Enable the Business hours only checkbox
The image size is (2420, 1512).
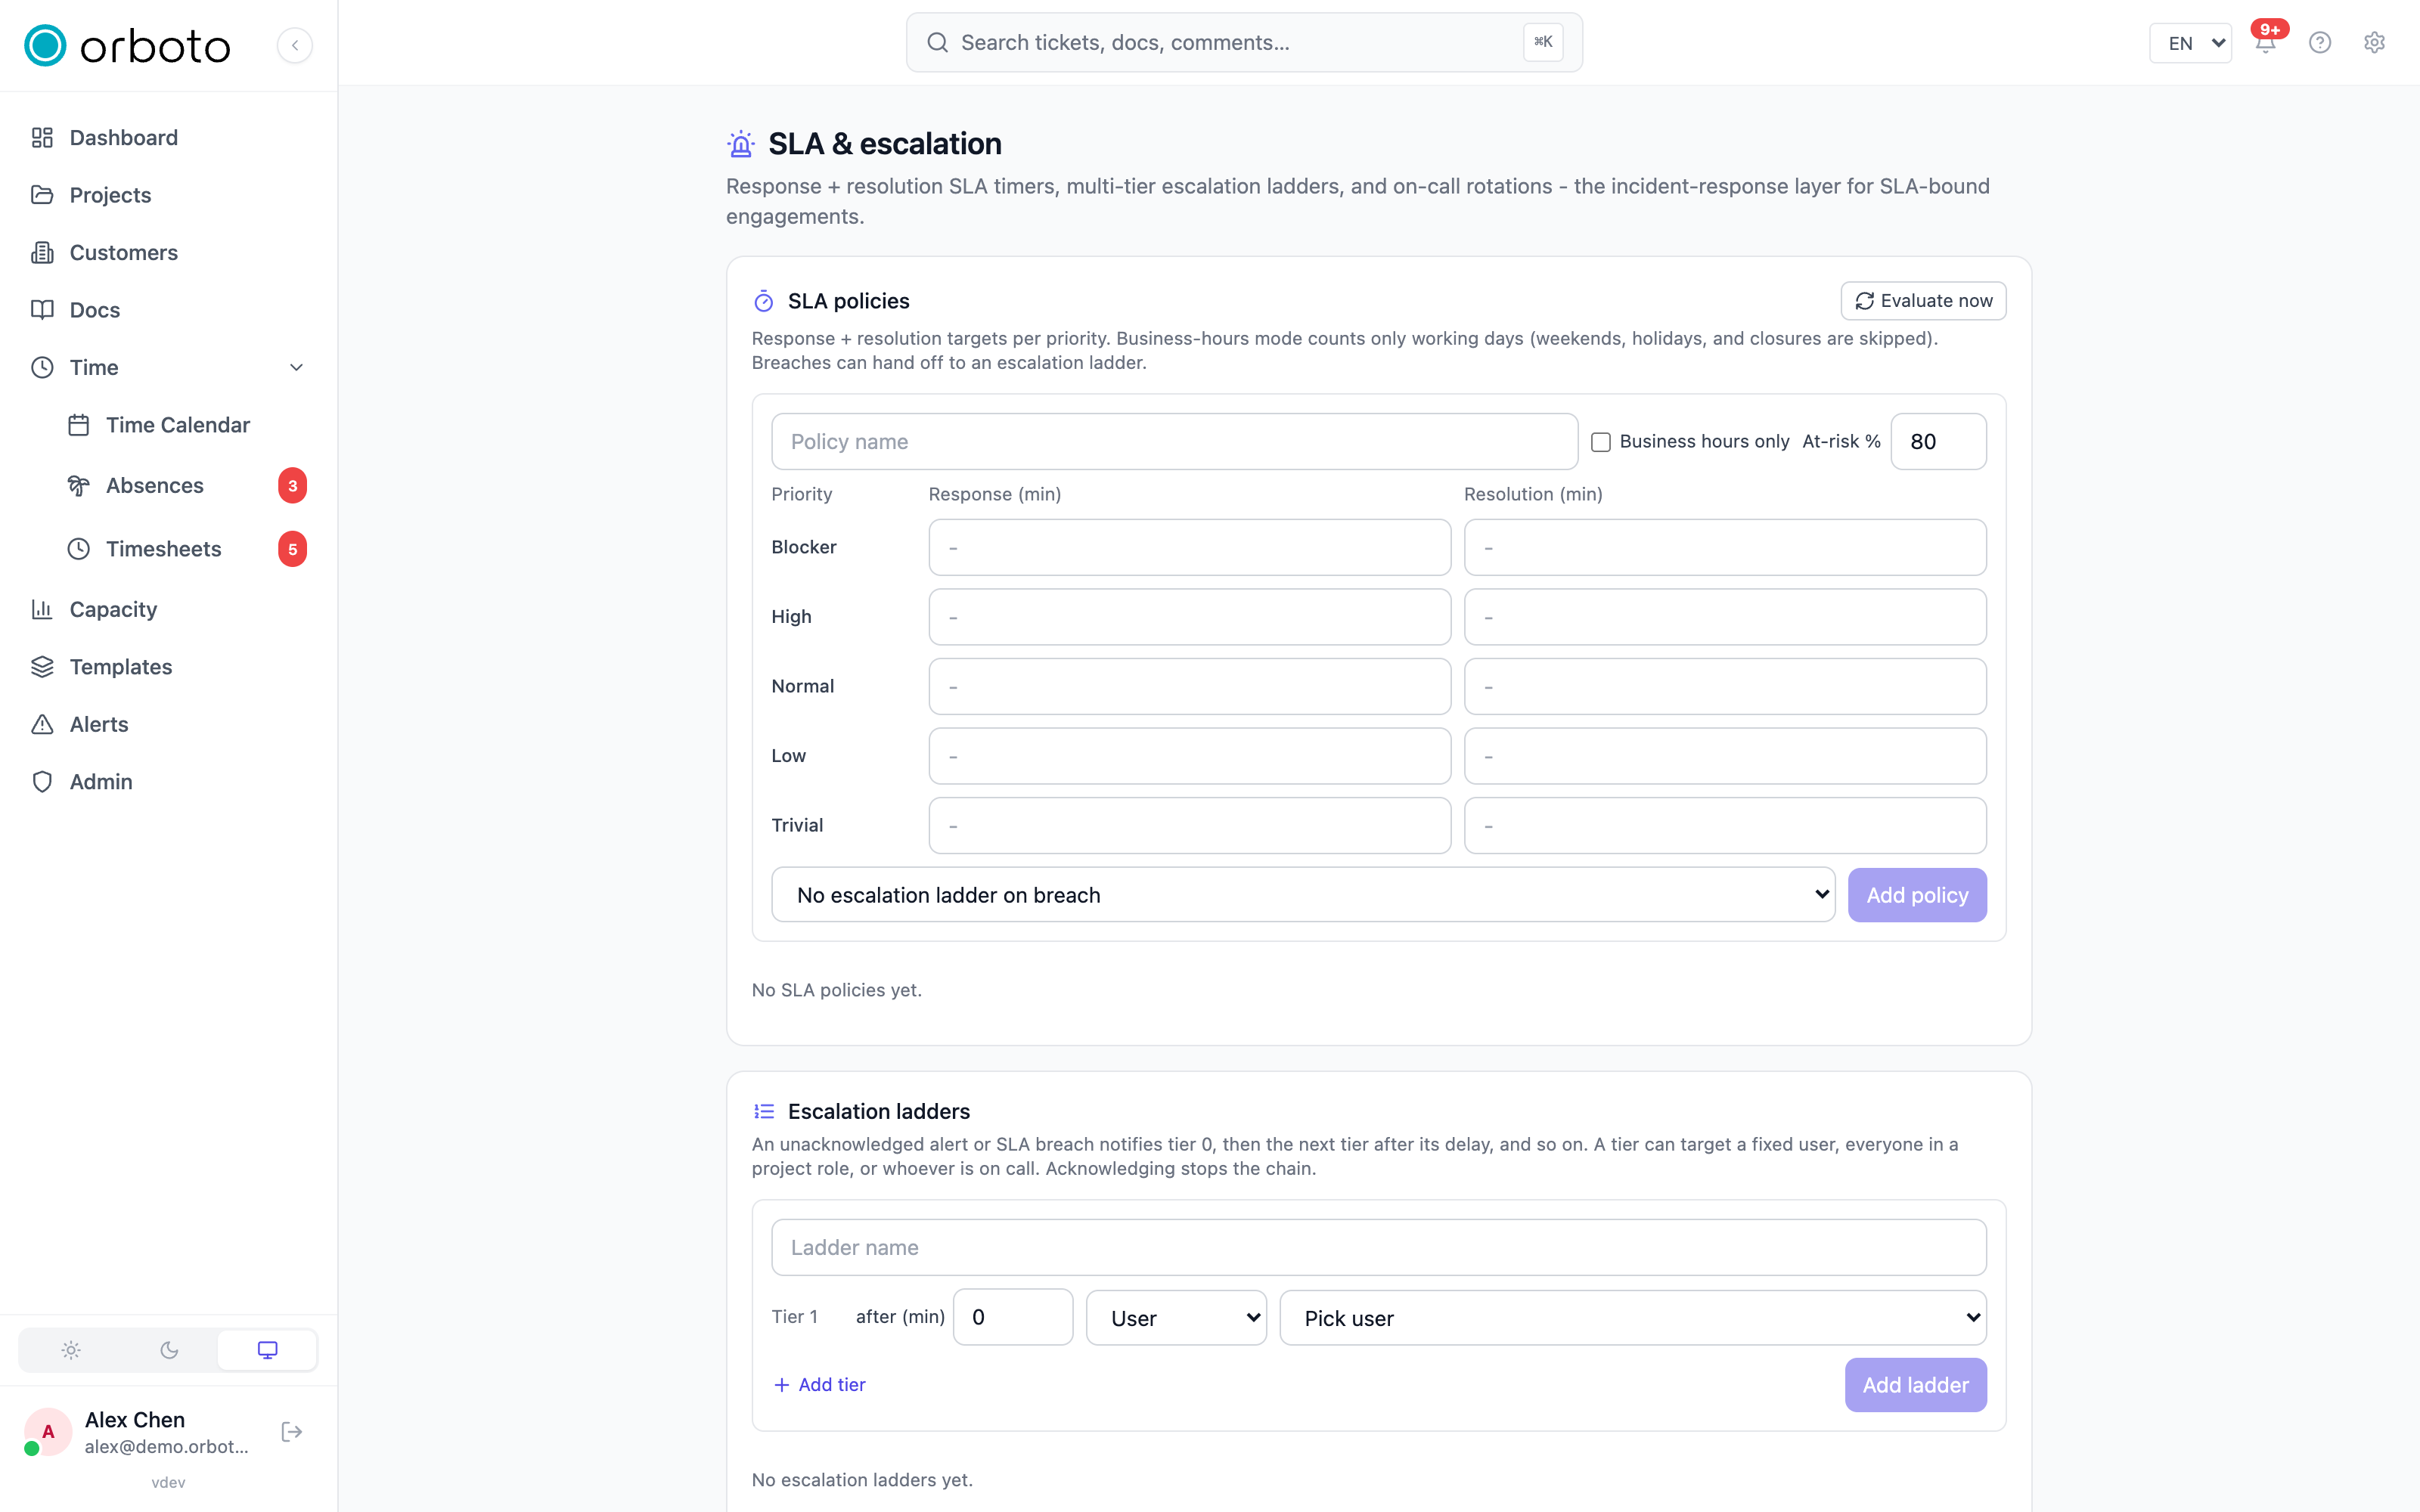click(1601, 442)
